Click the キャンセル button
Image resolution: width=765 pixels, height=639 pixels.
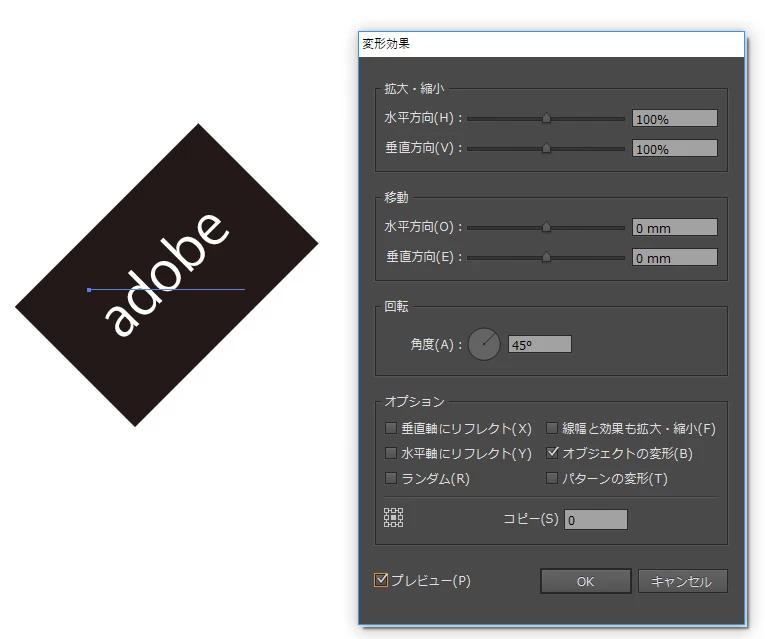[x=683, y=581]
